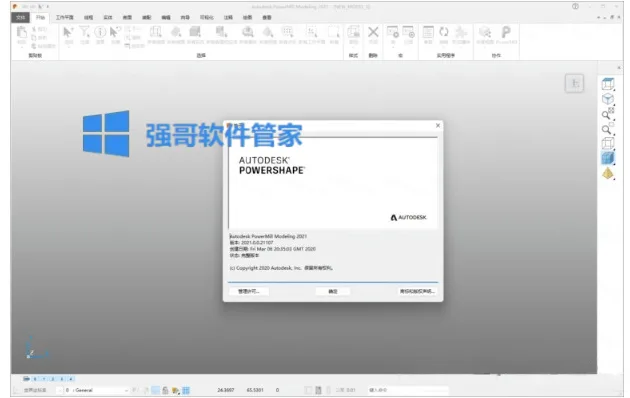Click the 65.5301 Y coordinate field
630x398 pixels.
255,390
